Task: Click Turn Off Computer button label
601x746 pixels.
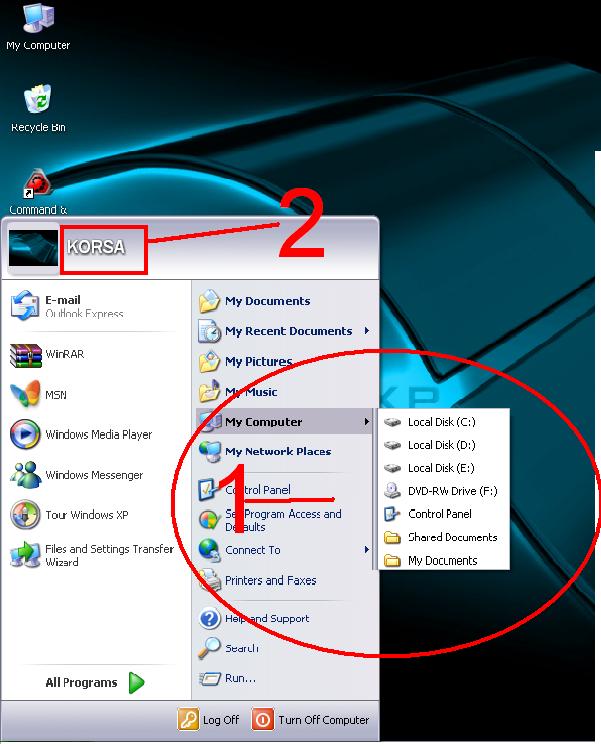Action: click(x=324, y=720)
